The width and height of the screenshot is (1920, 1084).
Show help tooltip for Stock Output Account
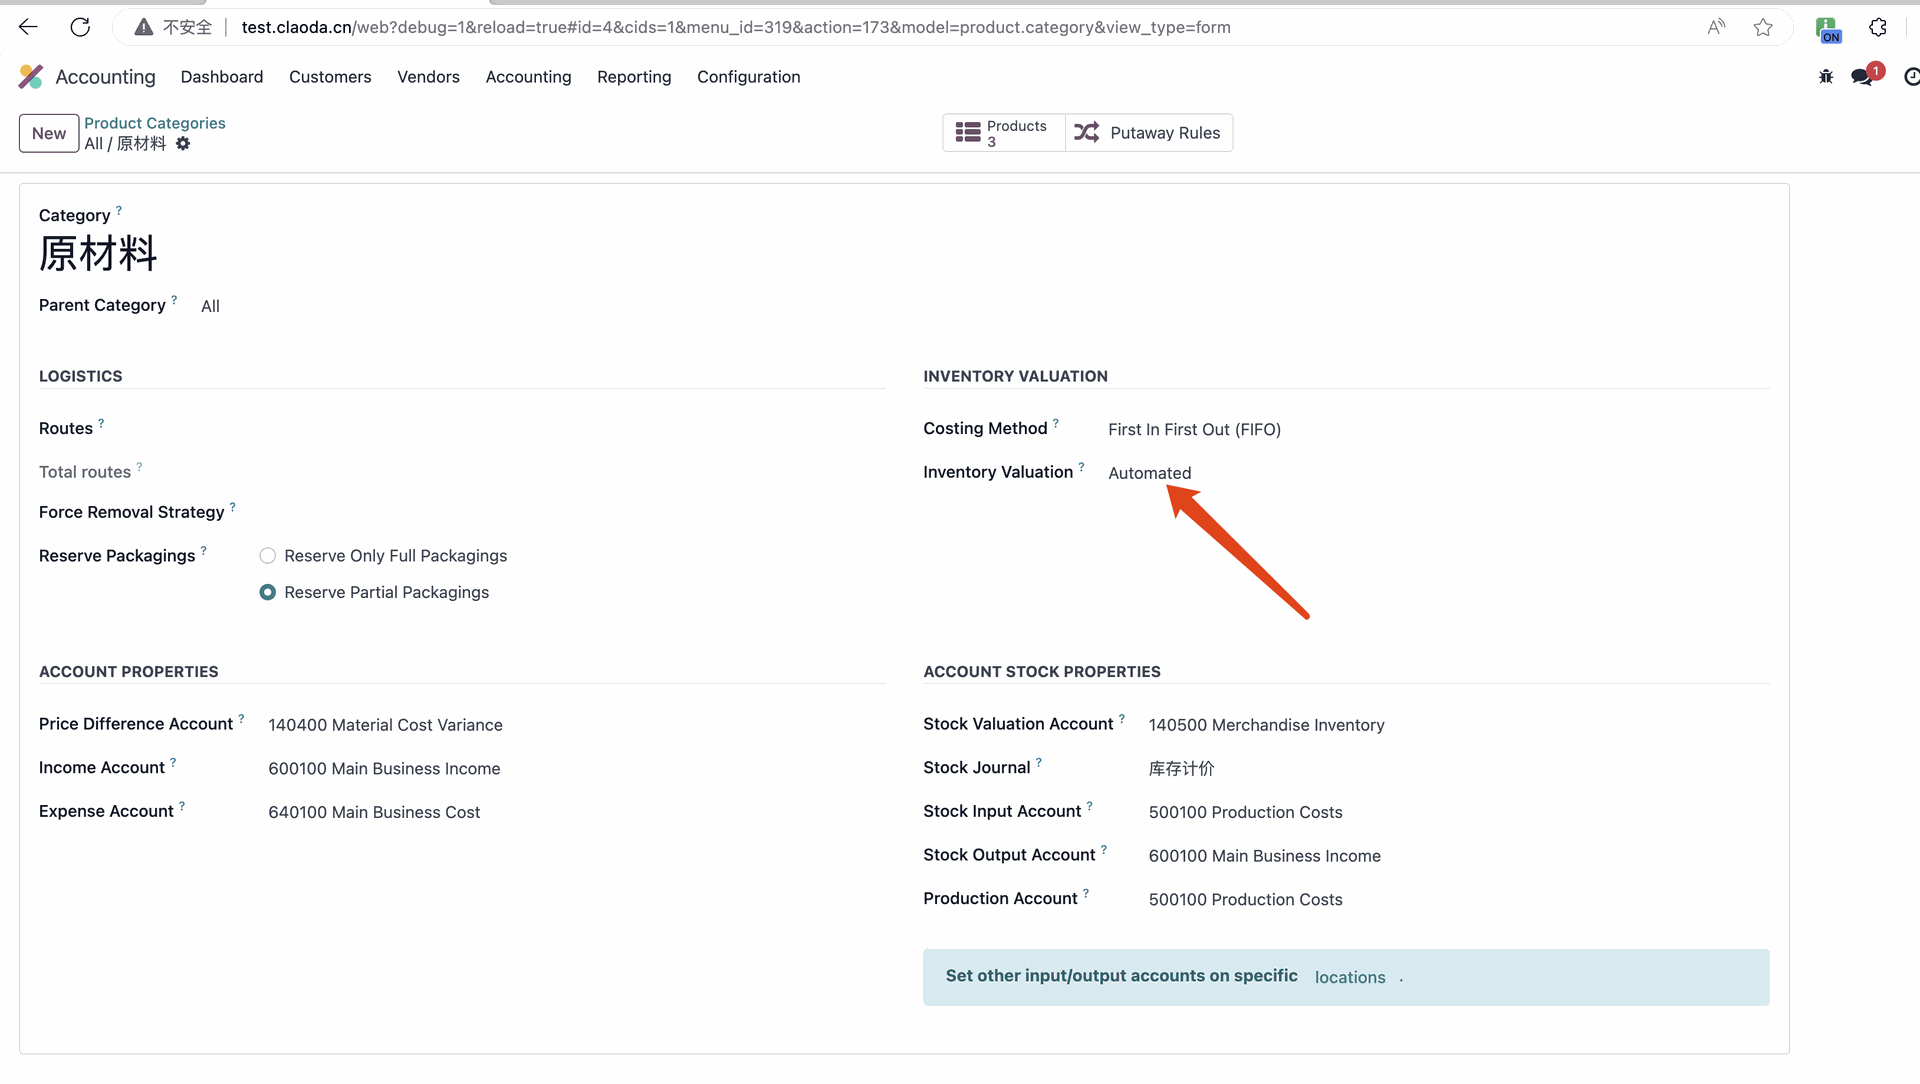[x=1104, y=850]
